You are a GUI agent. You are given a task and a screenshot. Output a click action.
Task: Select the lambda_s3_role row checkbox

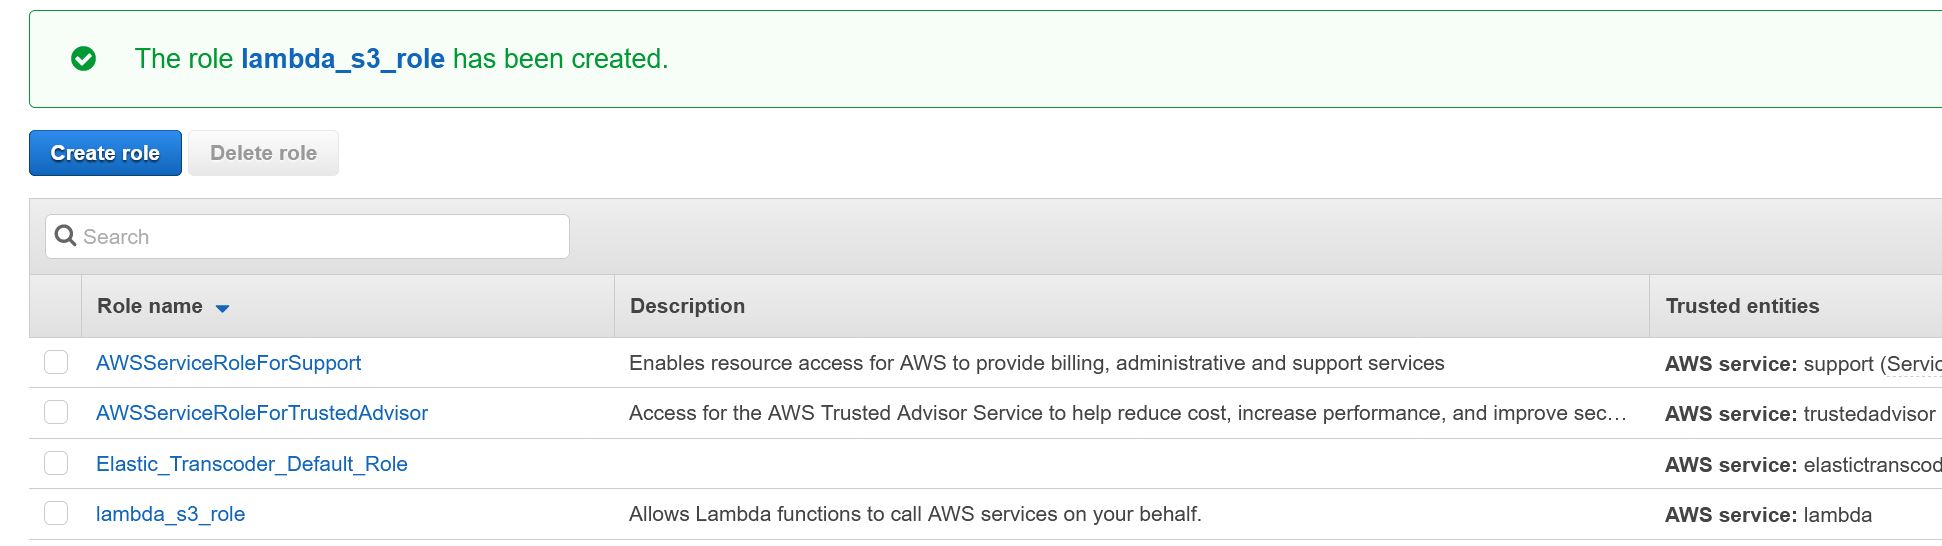pyautogui.click(x=56, y=513)
